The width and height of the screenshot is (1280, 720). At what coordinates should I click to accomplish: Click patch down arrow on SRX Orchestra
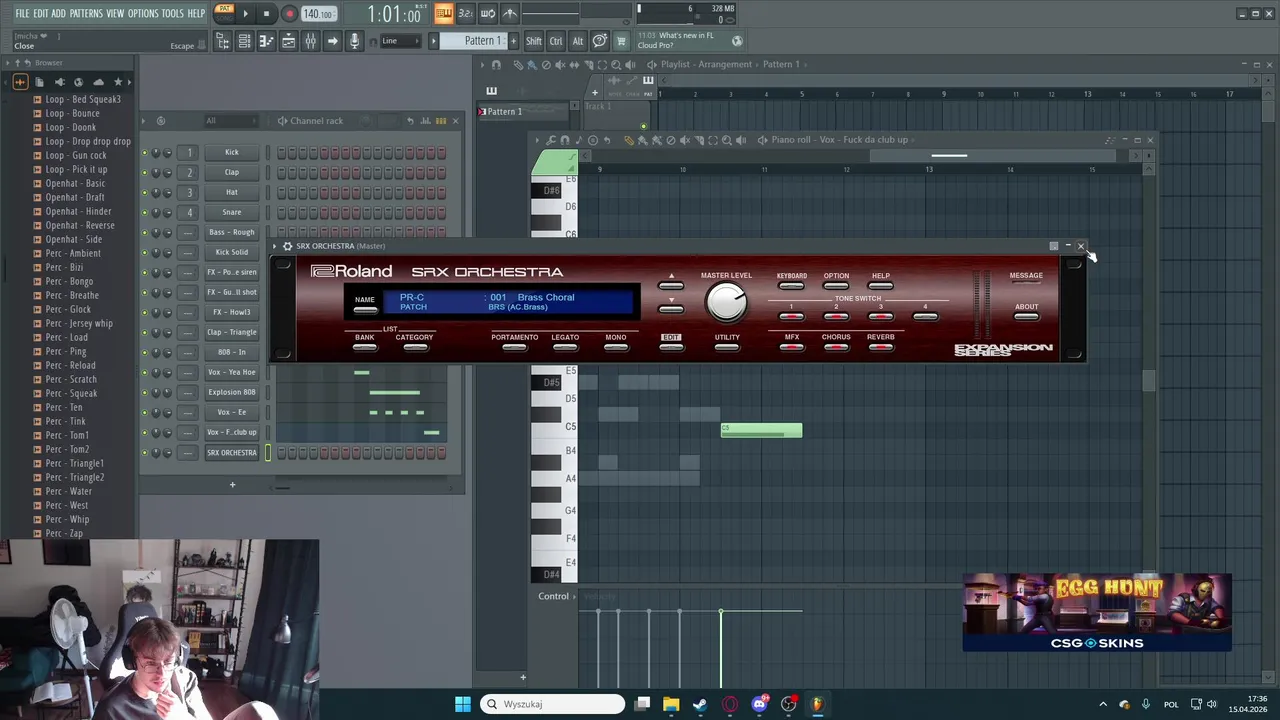click(671, 307)
